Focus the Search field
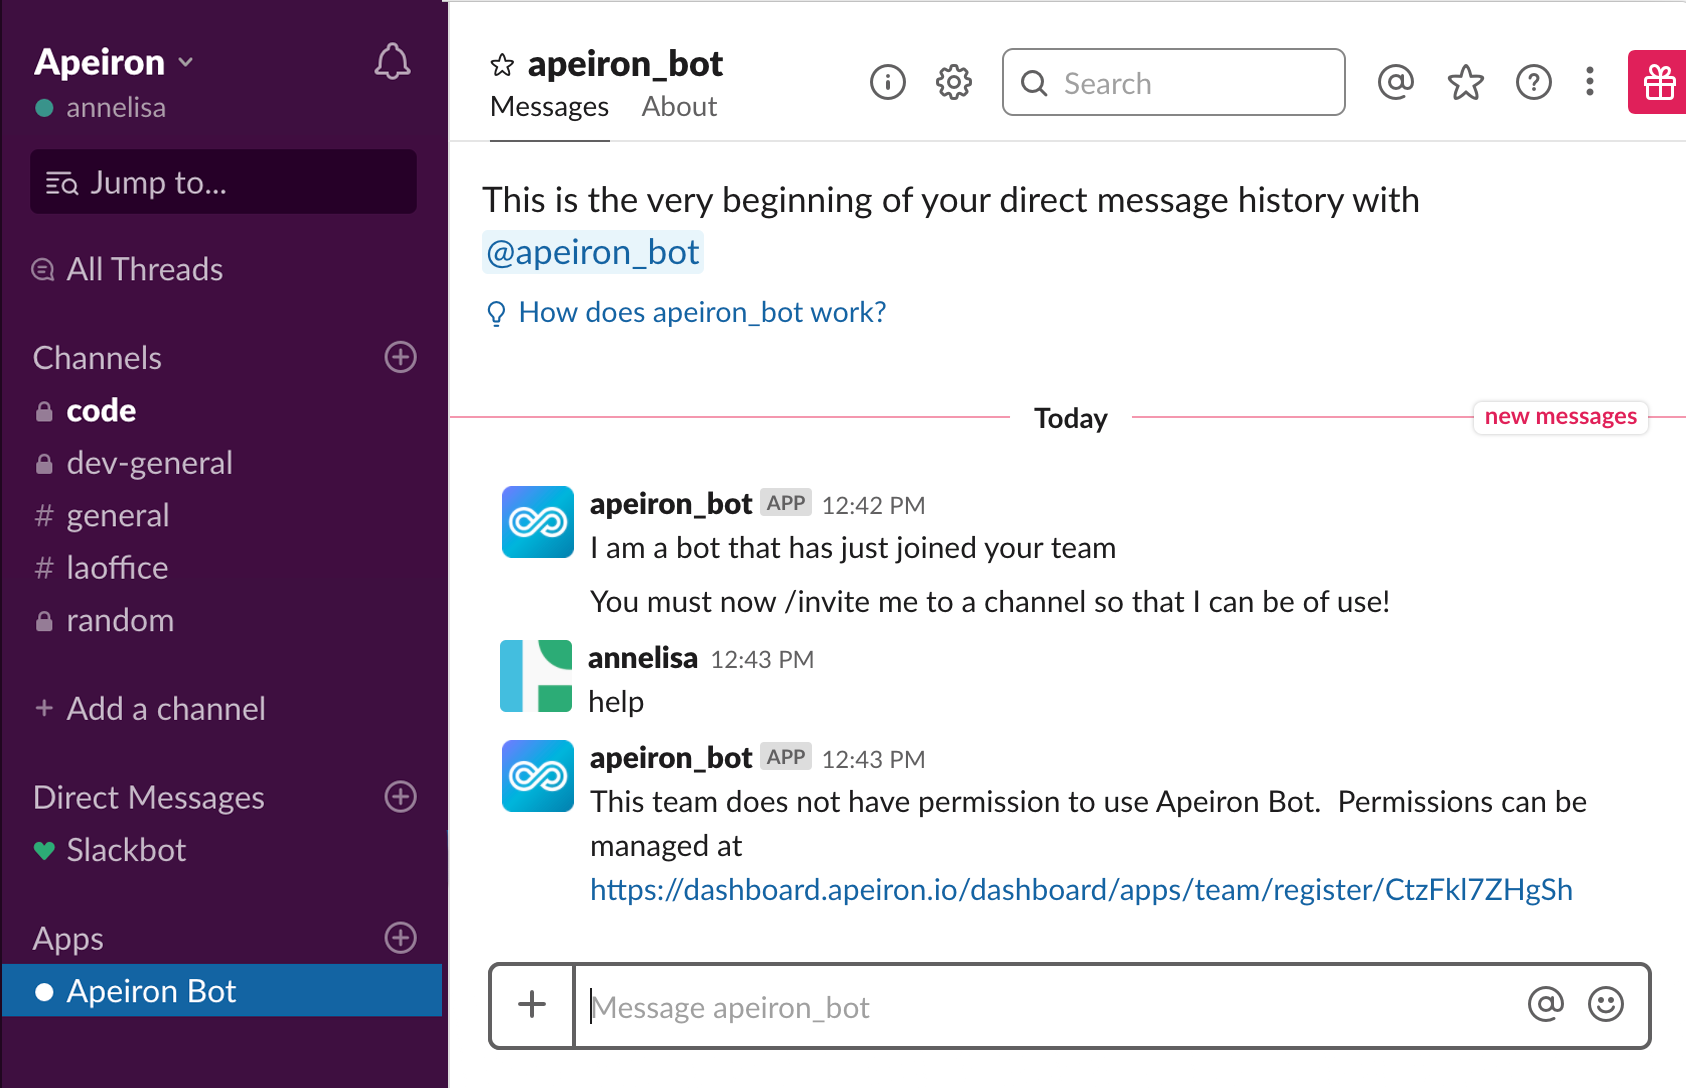The height and width of the screenshot is (1088, 1686). [x=1174, y=82]
